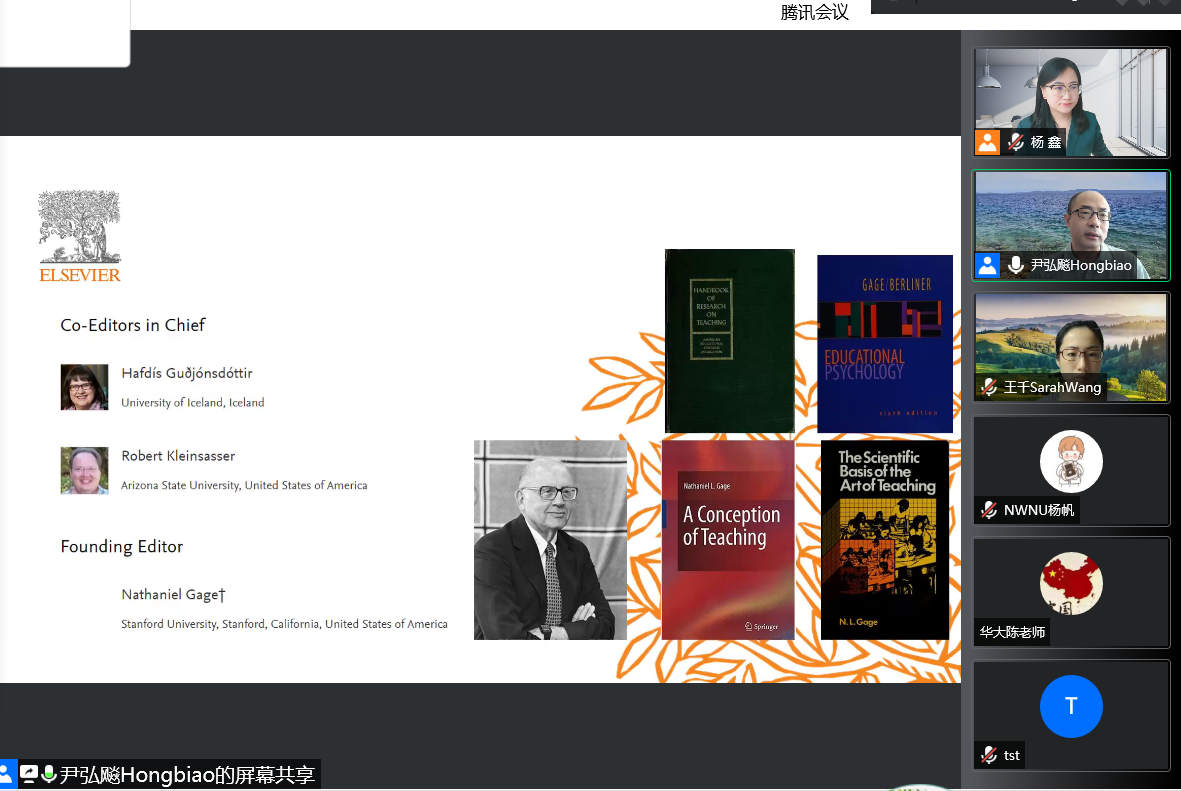The width and height of the screenshot is (1181, 791).
Task: Click the green microphone icon in screen share label
Action: click(48, 774)
